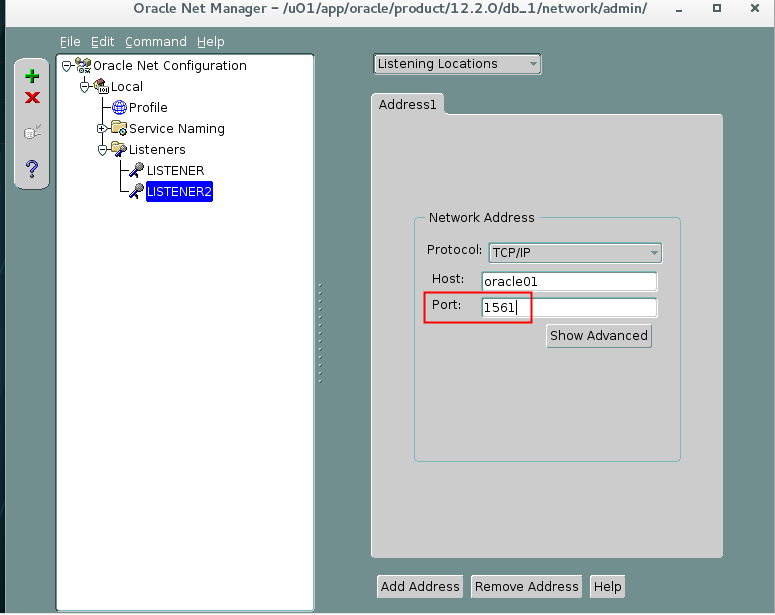Collapse the Oracle Net Configuration root node
This screenshot has width=775, height=615.
[67, 66]
